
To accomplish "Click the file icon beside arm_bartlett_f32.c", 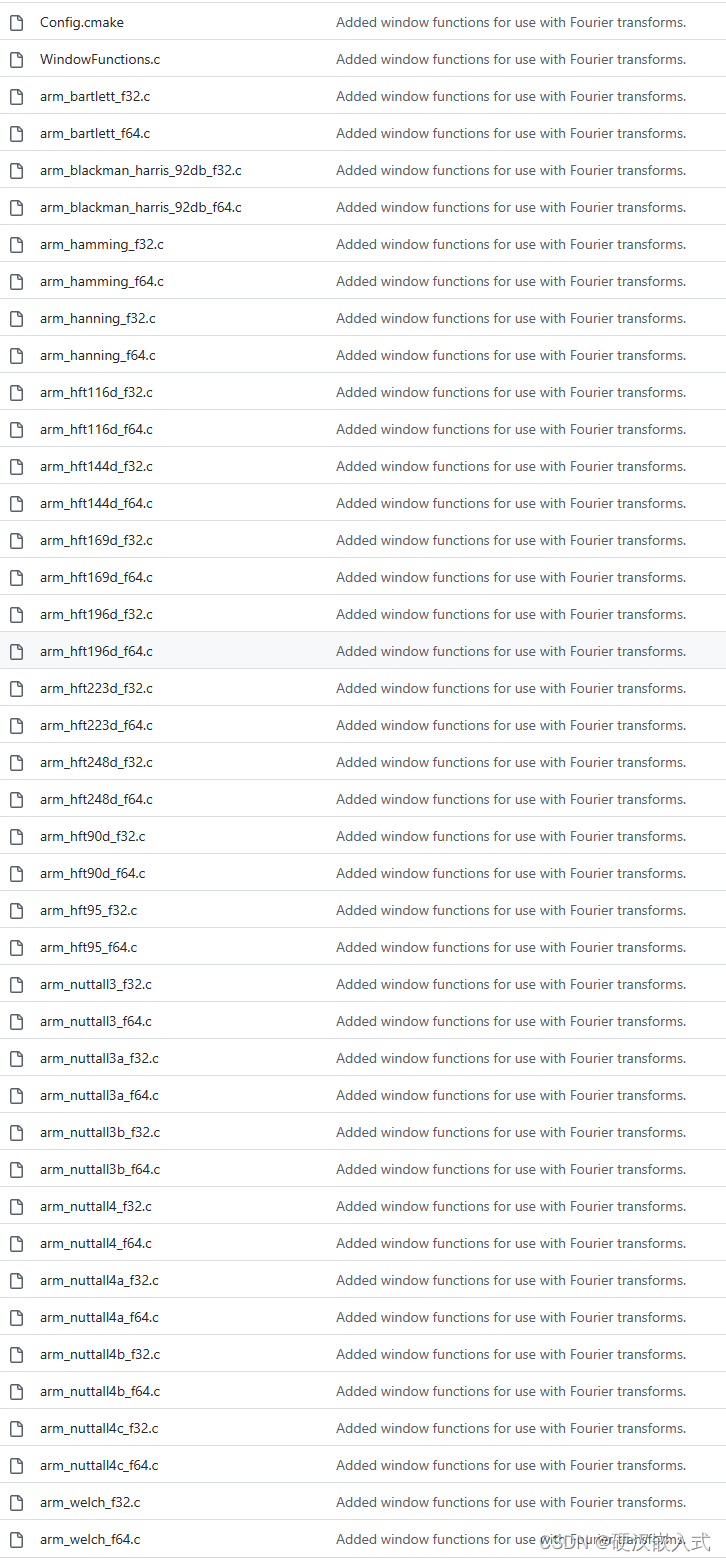I will [x=16, y=96].
